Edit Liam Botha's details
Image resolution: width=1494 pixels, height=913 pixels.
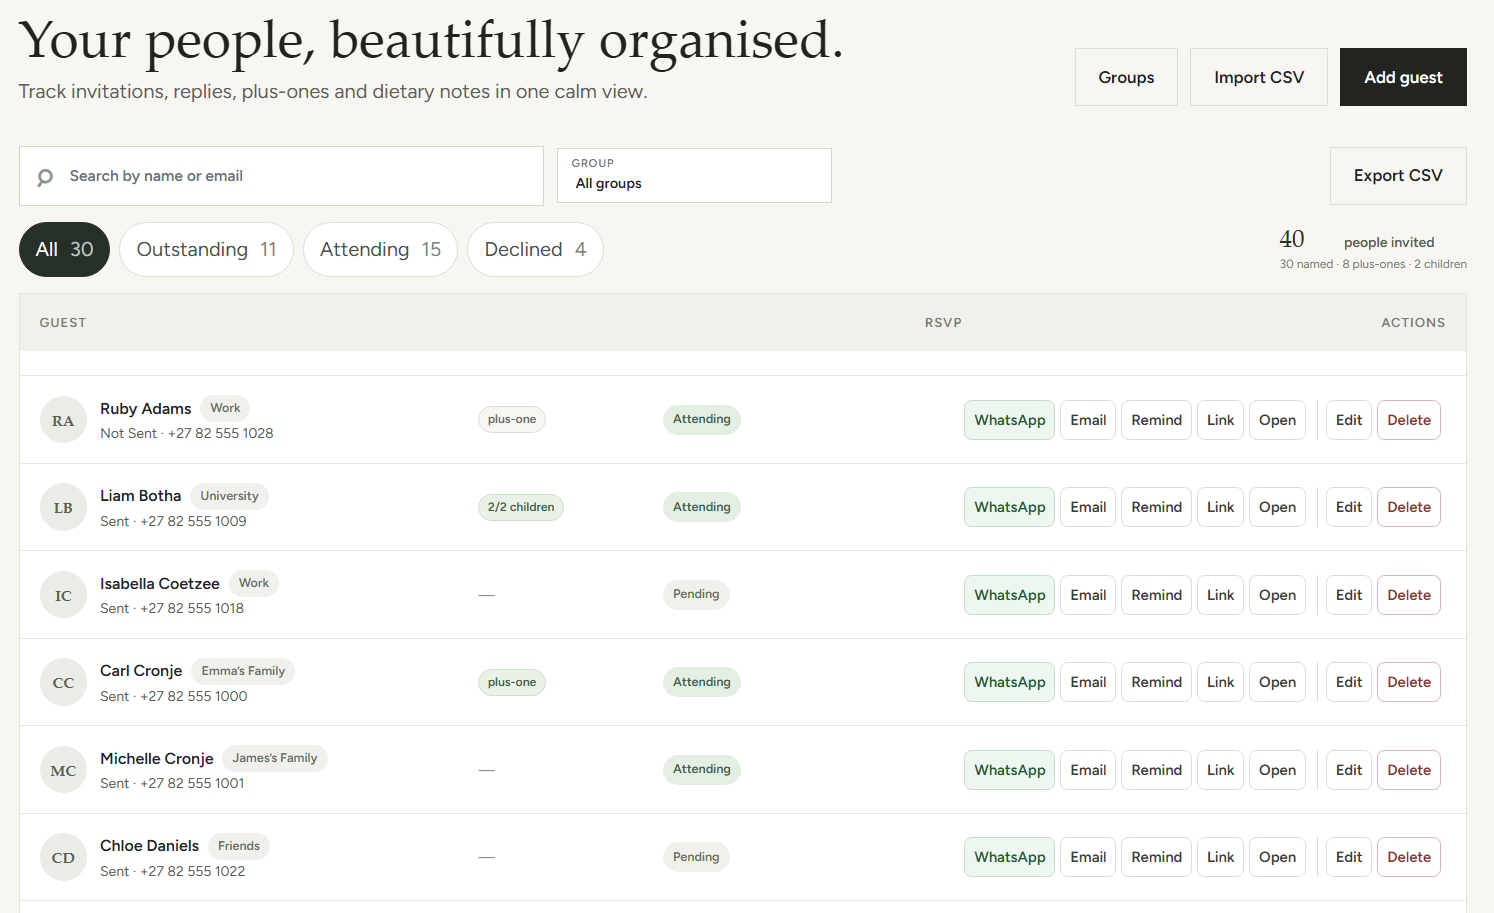(x=1349, y=507)
